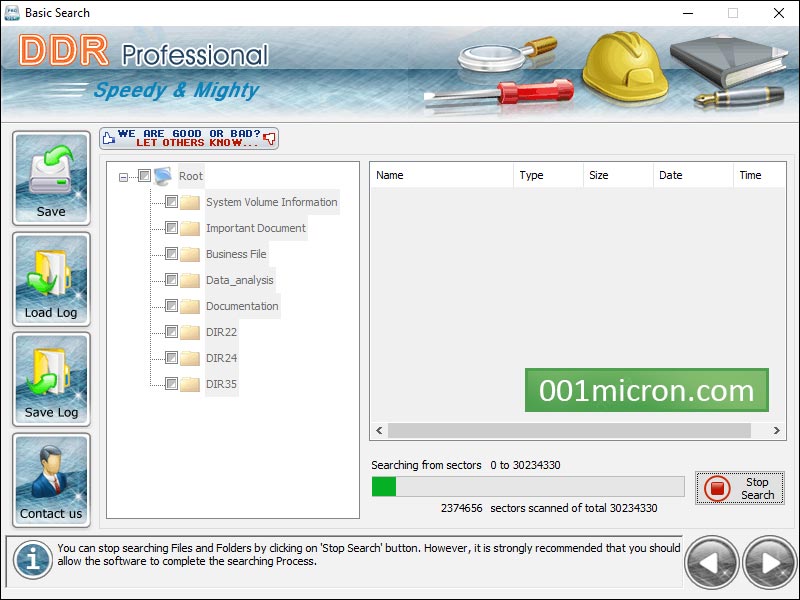Image resolution: width=800 pixels, height=600 pixels.
Task: Enable the checkbox for Important Document
Action: point(172,228)
